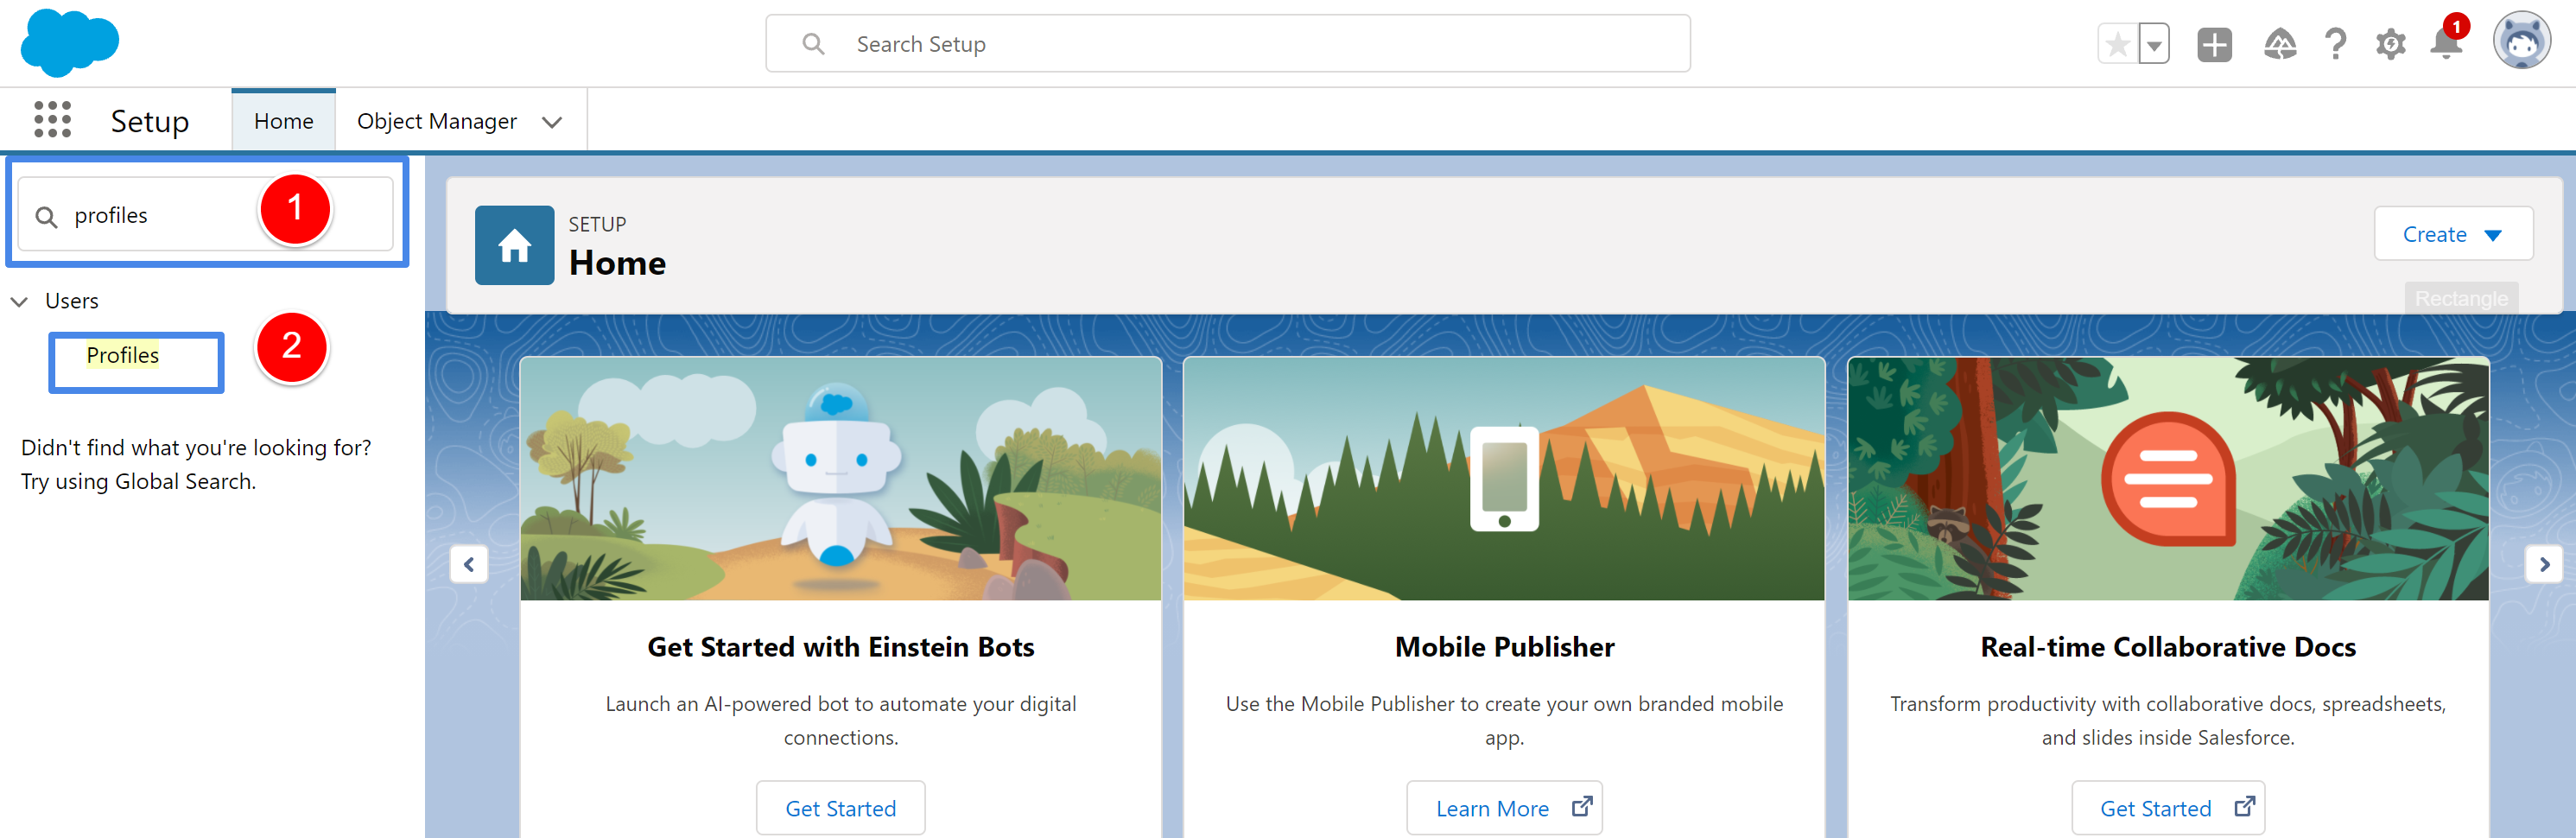This screenshot has width=2576, height=838.
Task: Click the right carousel arrow
Action: [2544, 563]
